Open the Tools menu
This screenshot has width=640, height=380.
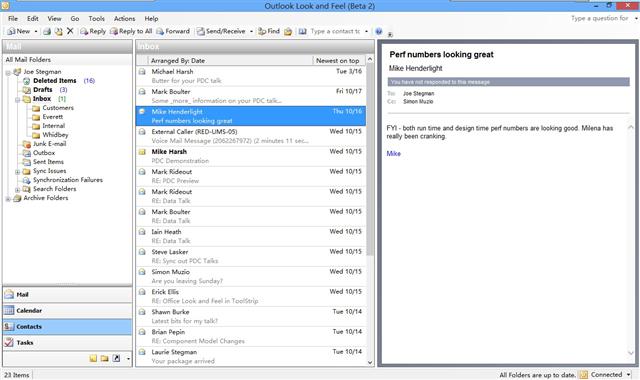(96, 18)
